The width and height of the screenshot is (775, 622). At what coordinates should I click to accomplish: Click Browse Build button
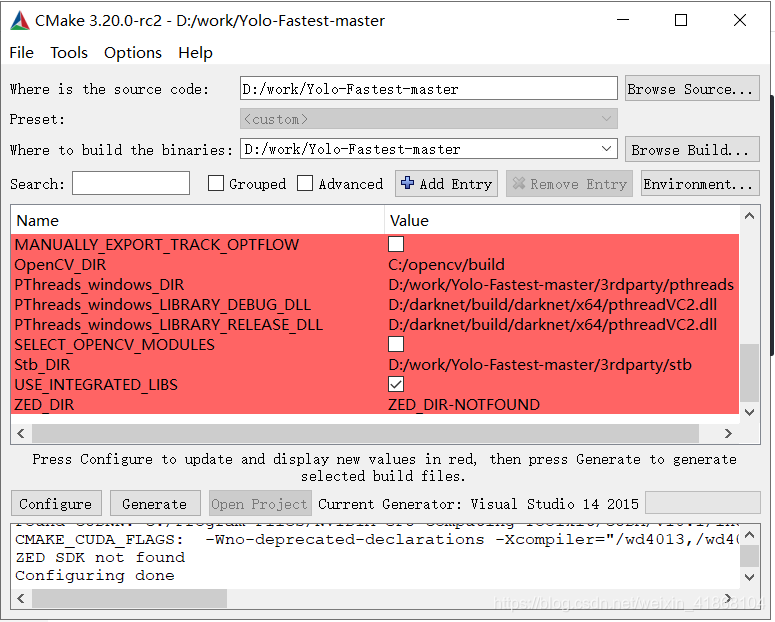click(x=692, y=149)
